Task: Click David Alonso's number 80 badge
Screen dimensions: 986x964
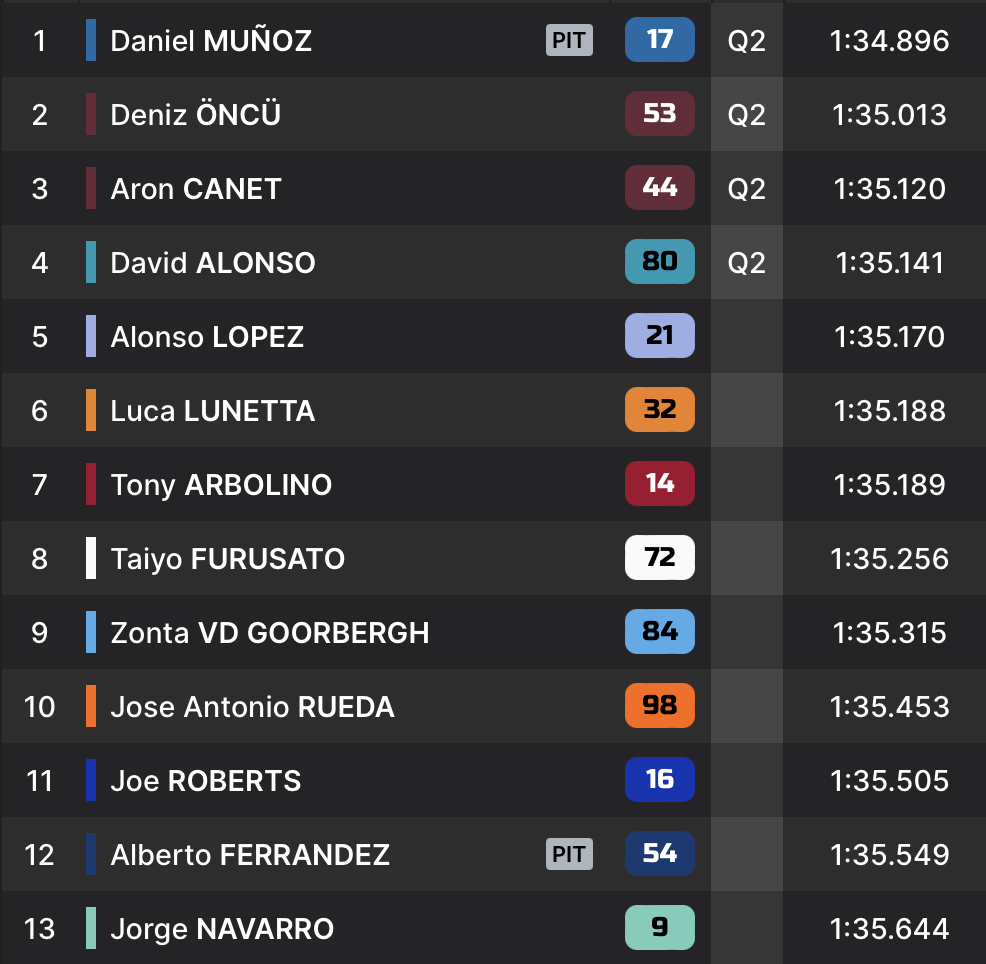Action: pyautogui.click(x=659, y=262)
